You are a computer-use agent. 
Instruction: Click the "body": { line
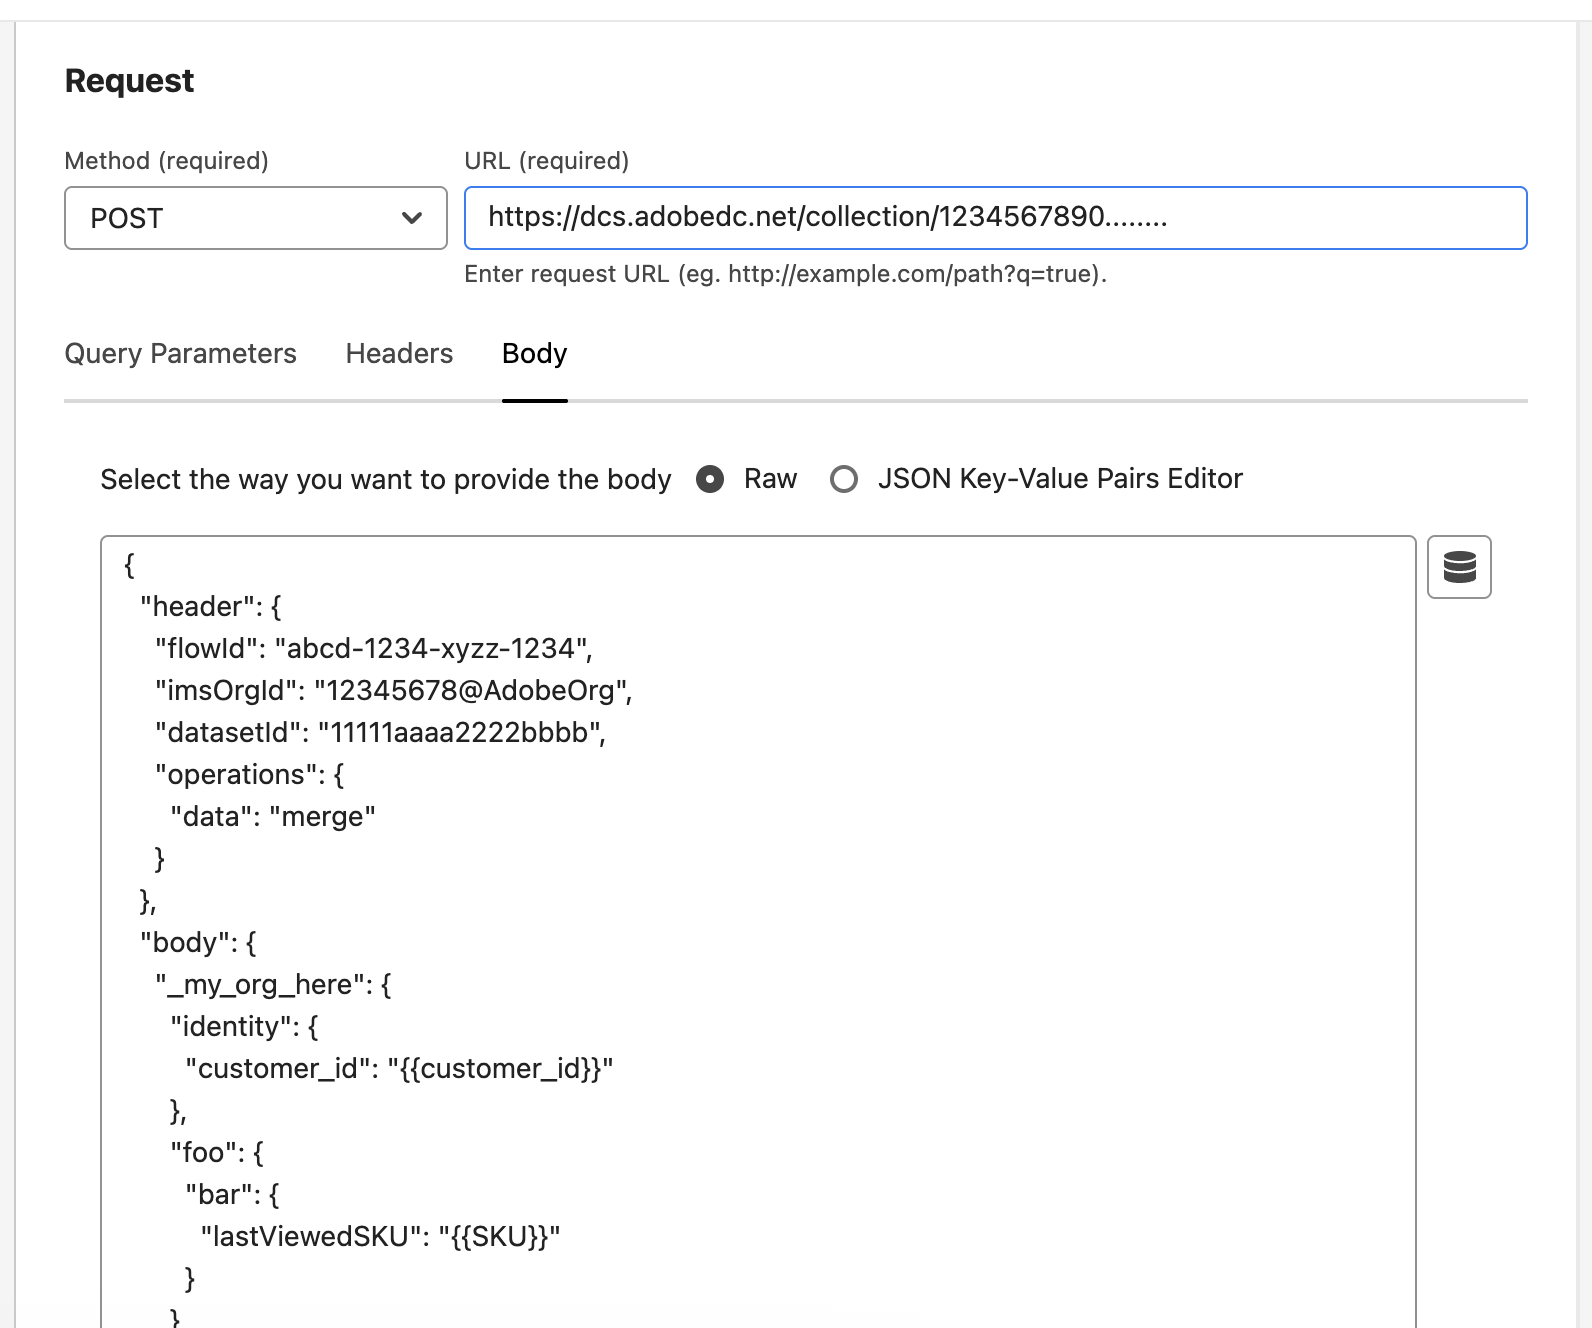click(x=198, y=943)
